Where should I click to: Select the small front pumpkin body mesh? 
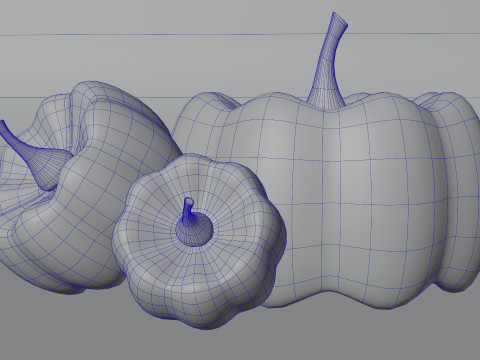[199, 241]
